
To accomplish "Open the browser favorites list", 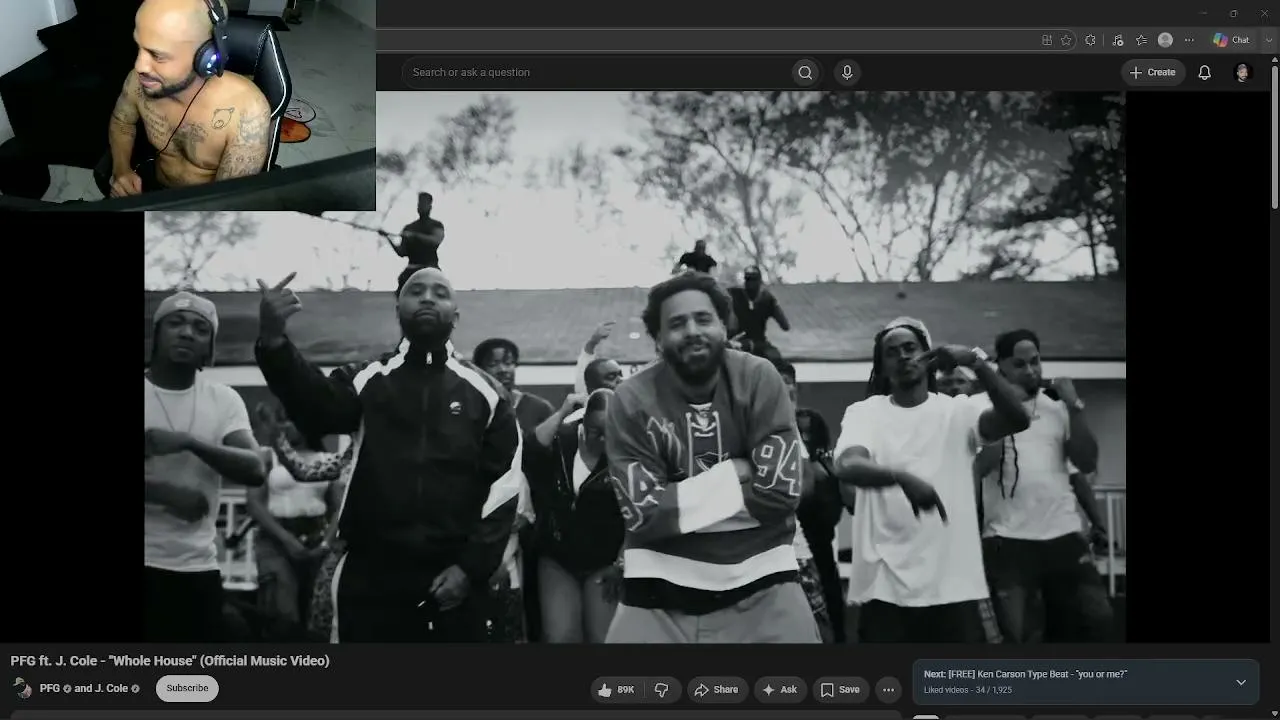I will (x=1141, y=40).
